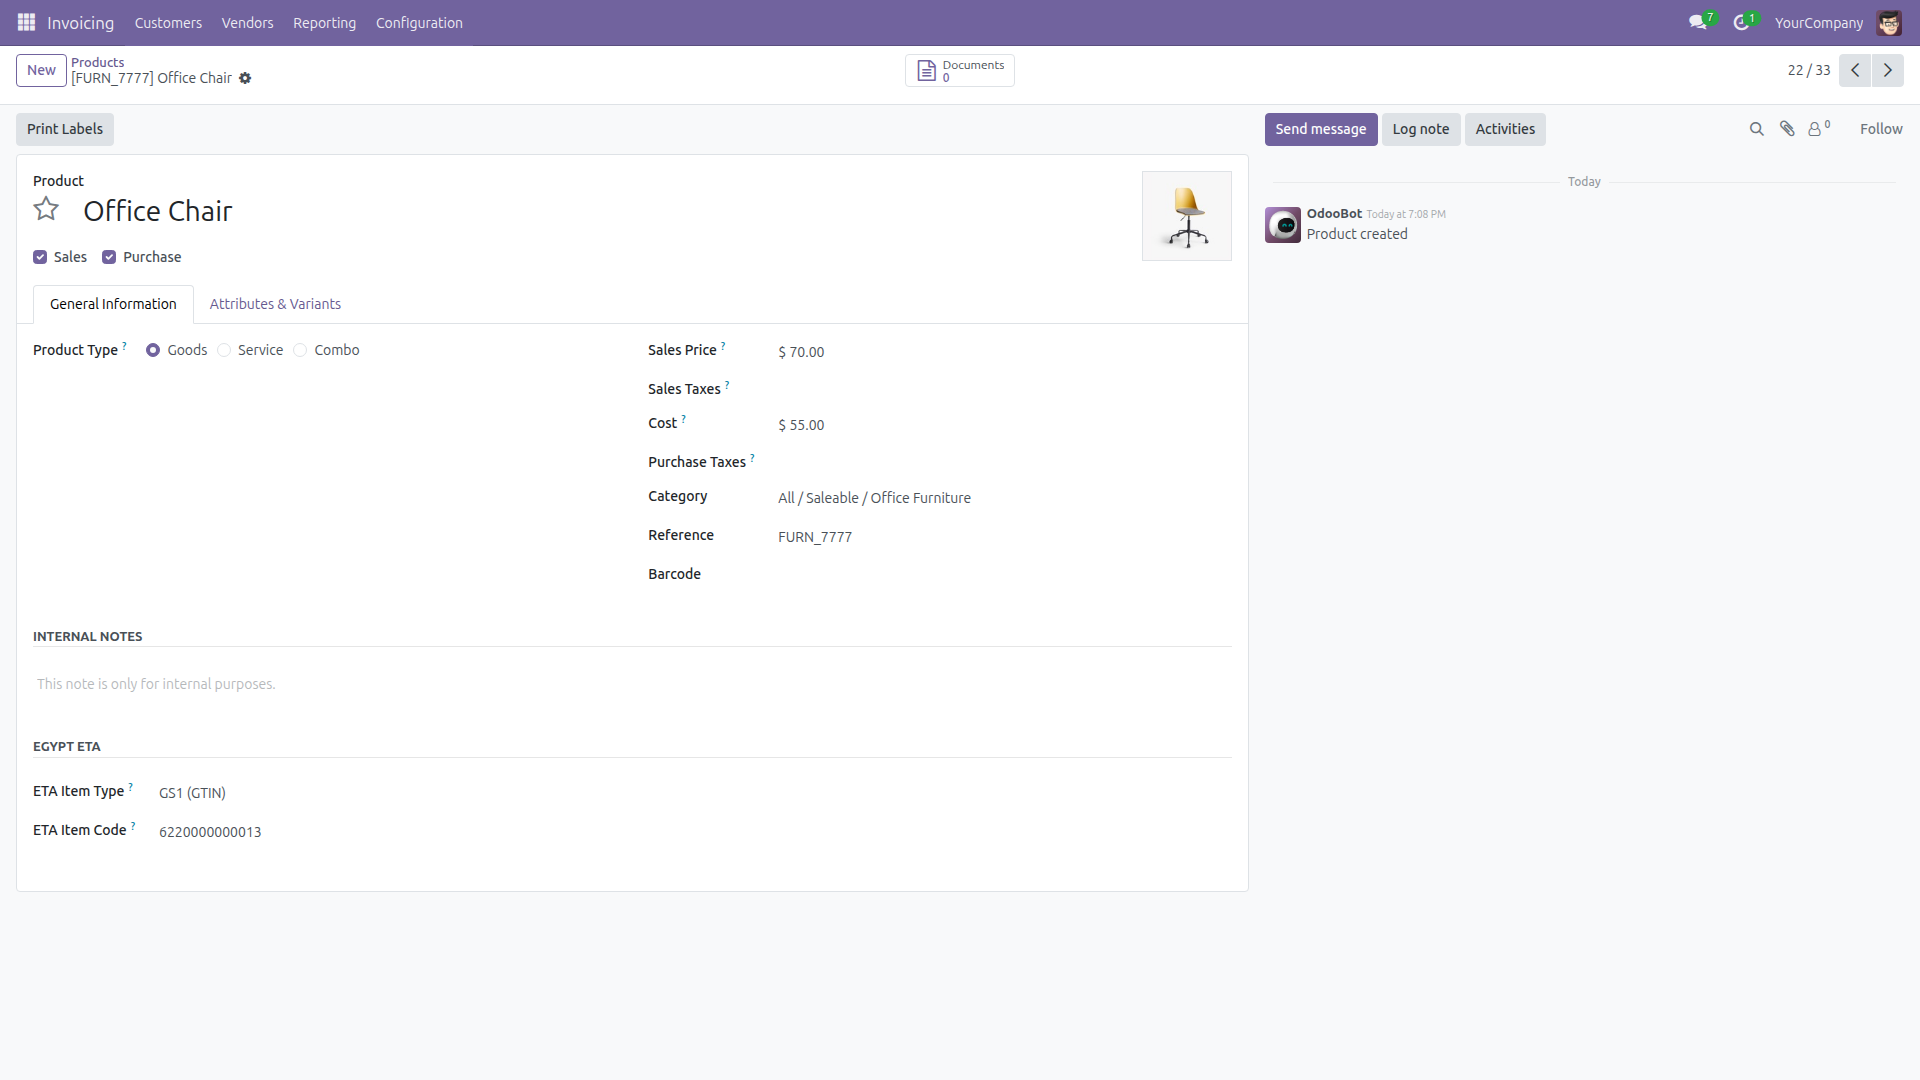Edit the Cost value field
Viewport: 1920px width, 1080px height.
pos(1005,425)
